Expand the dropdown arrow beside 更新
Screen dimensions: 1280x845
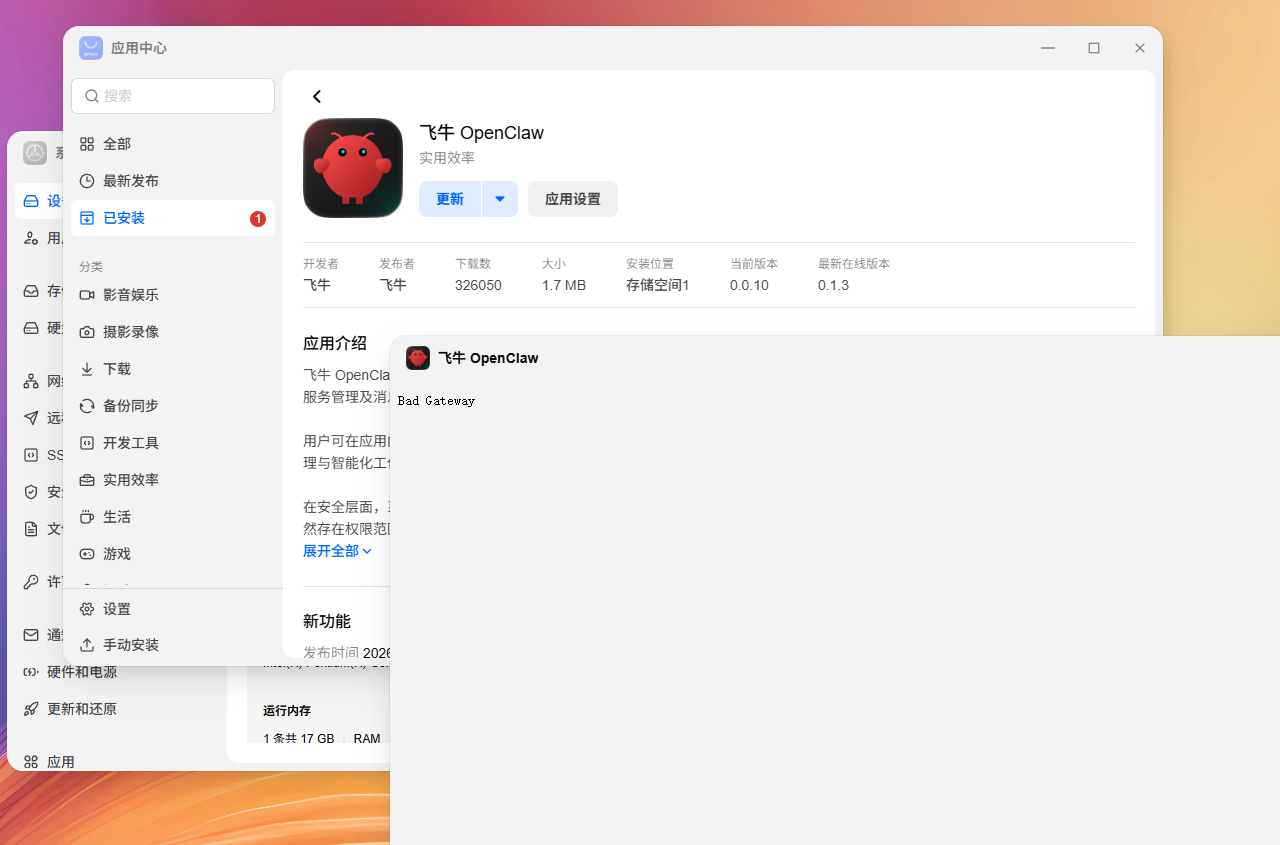500,199
